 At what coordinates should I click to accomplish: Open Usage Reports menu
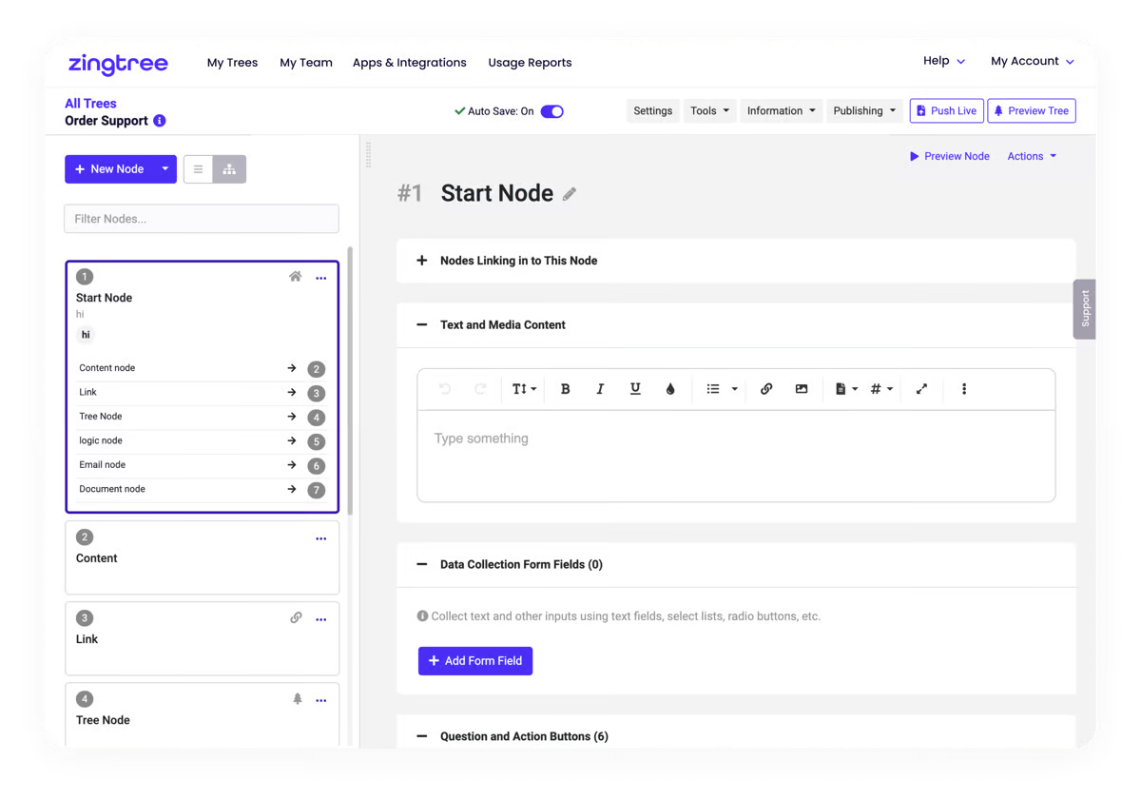point(530,63)
